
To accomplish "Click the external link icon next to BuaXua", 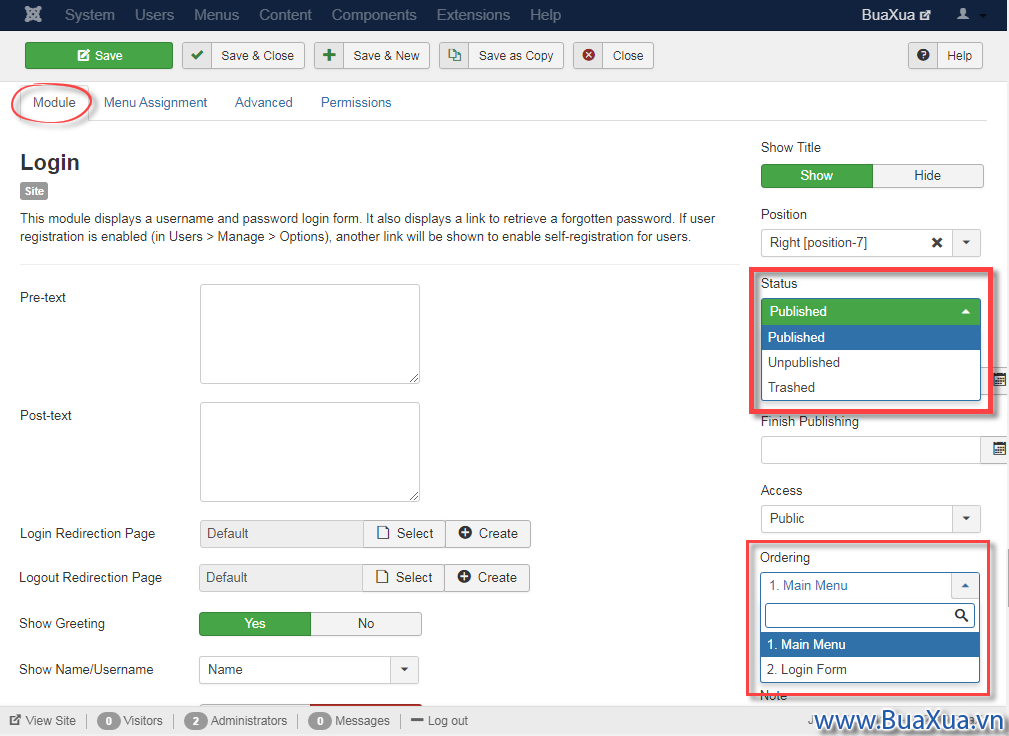I will (925, 15).
